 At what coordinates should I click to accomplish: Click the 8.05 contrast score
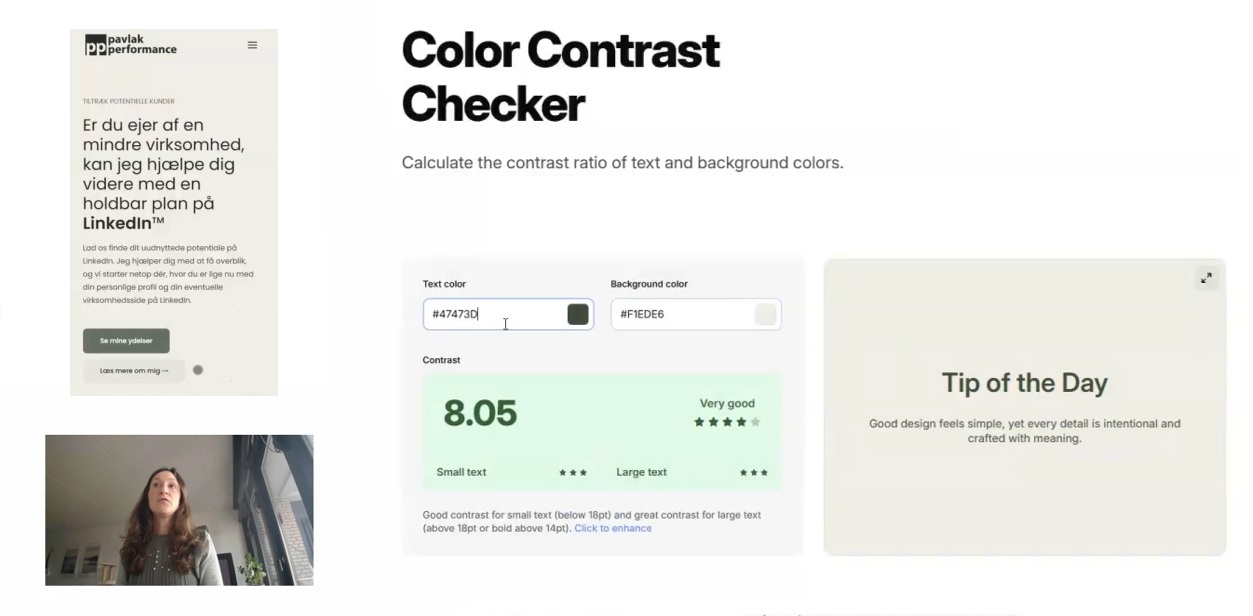pos(480,413)
